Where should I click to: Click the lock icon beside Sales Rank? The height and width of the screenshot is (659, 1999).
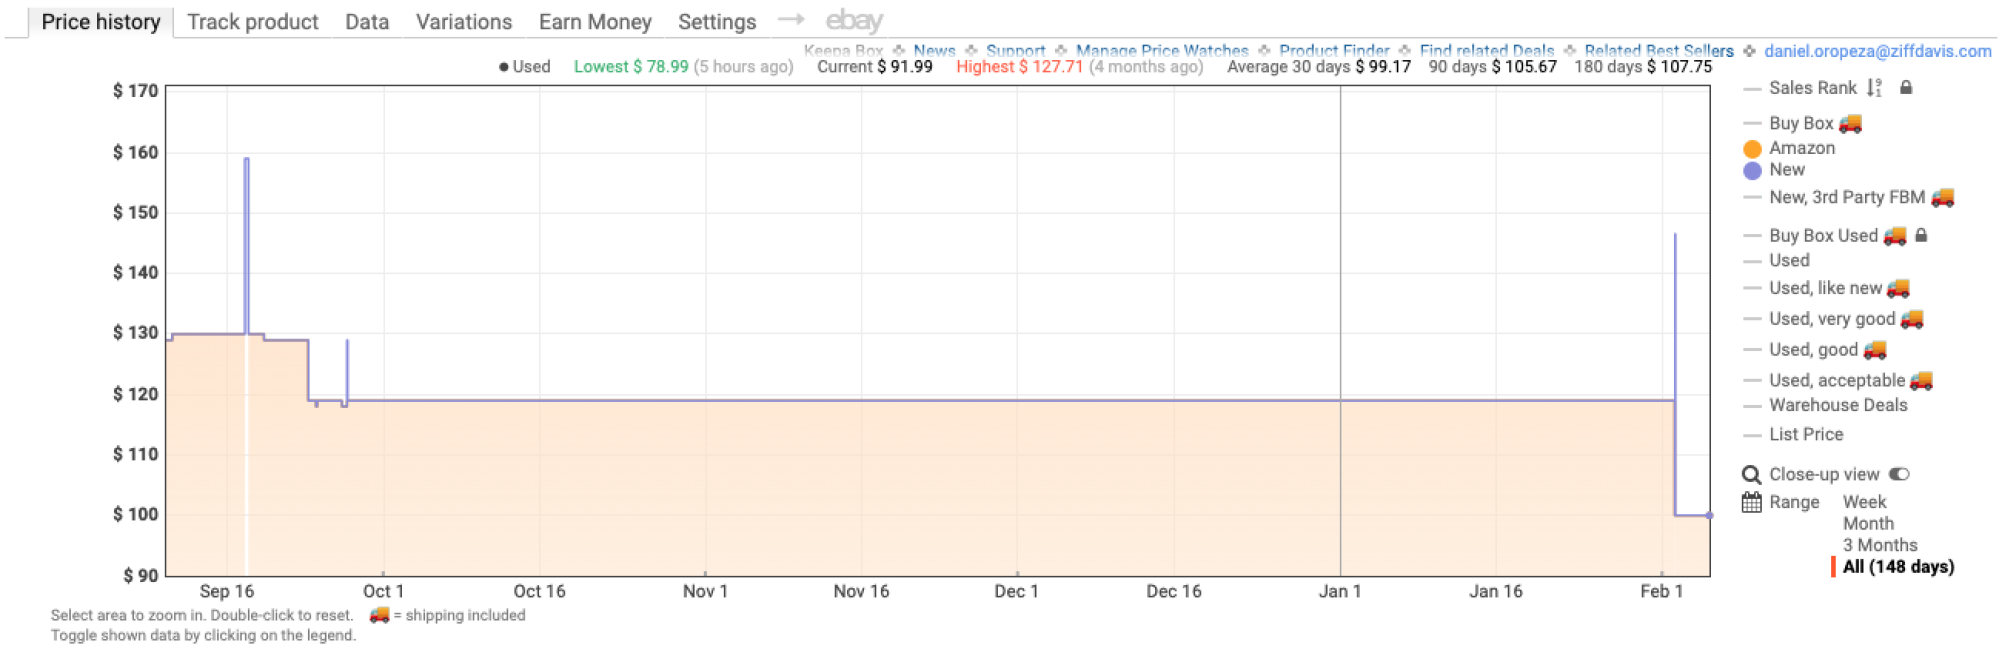1906,88
